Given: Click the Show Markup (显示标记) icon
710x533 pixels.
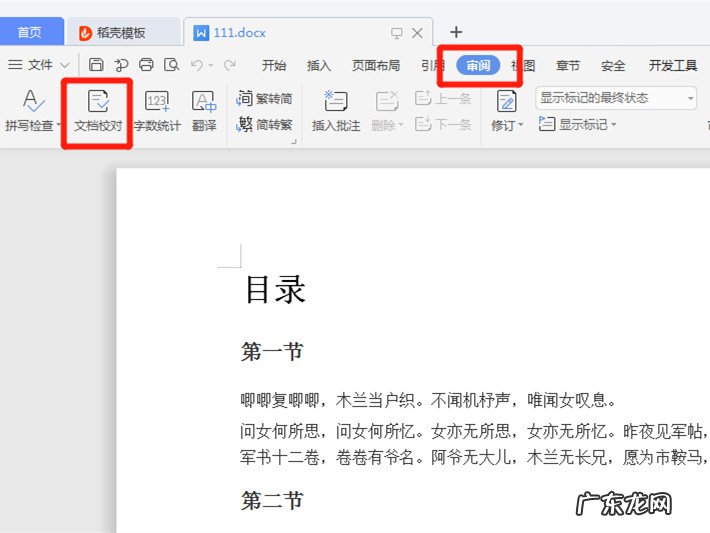Looking at the screenshot, I should (x=547, y=124).
